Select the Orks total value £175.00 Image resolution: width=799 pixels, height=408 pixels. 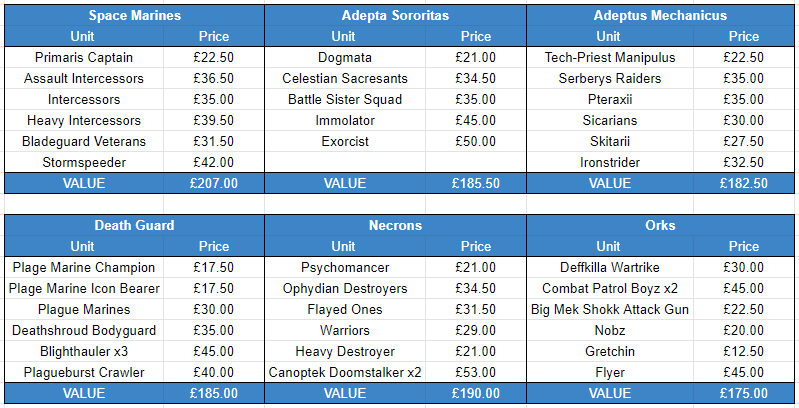tap(743, 394)
